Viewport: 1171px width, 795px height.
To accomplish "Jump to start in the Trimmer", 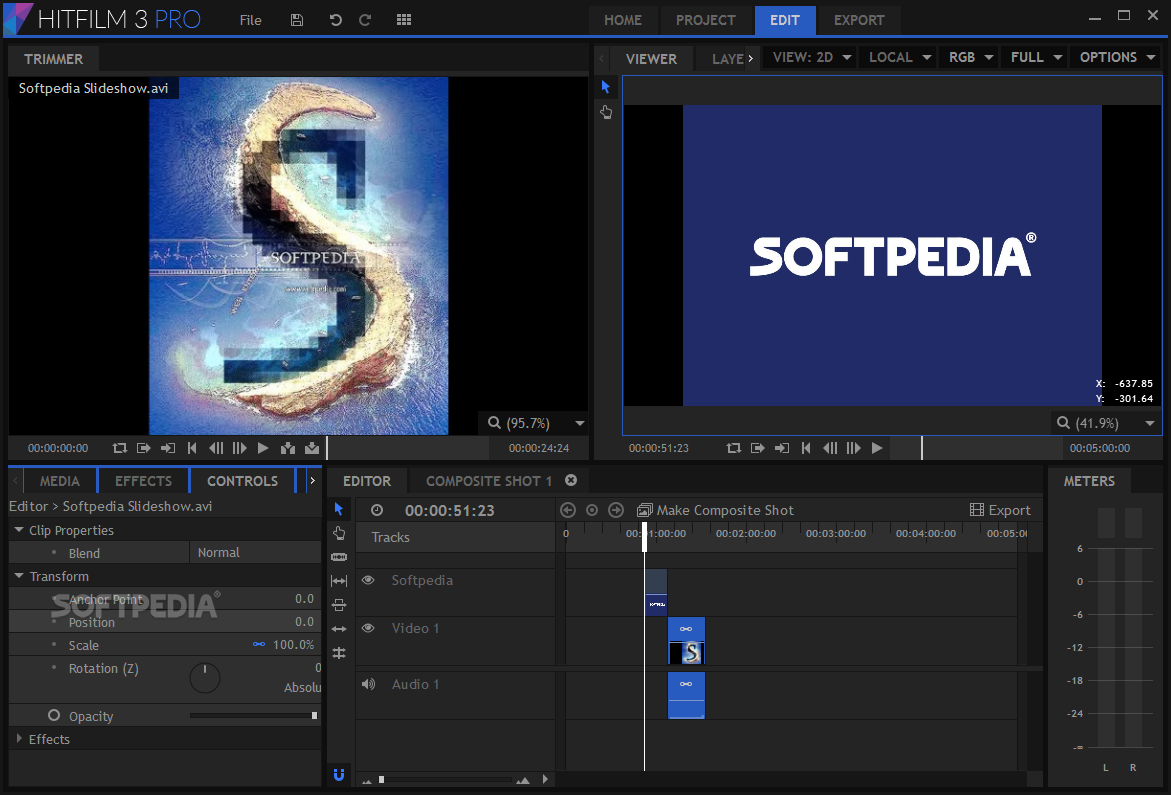I will pyautogui.click(x=192, y=448).
